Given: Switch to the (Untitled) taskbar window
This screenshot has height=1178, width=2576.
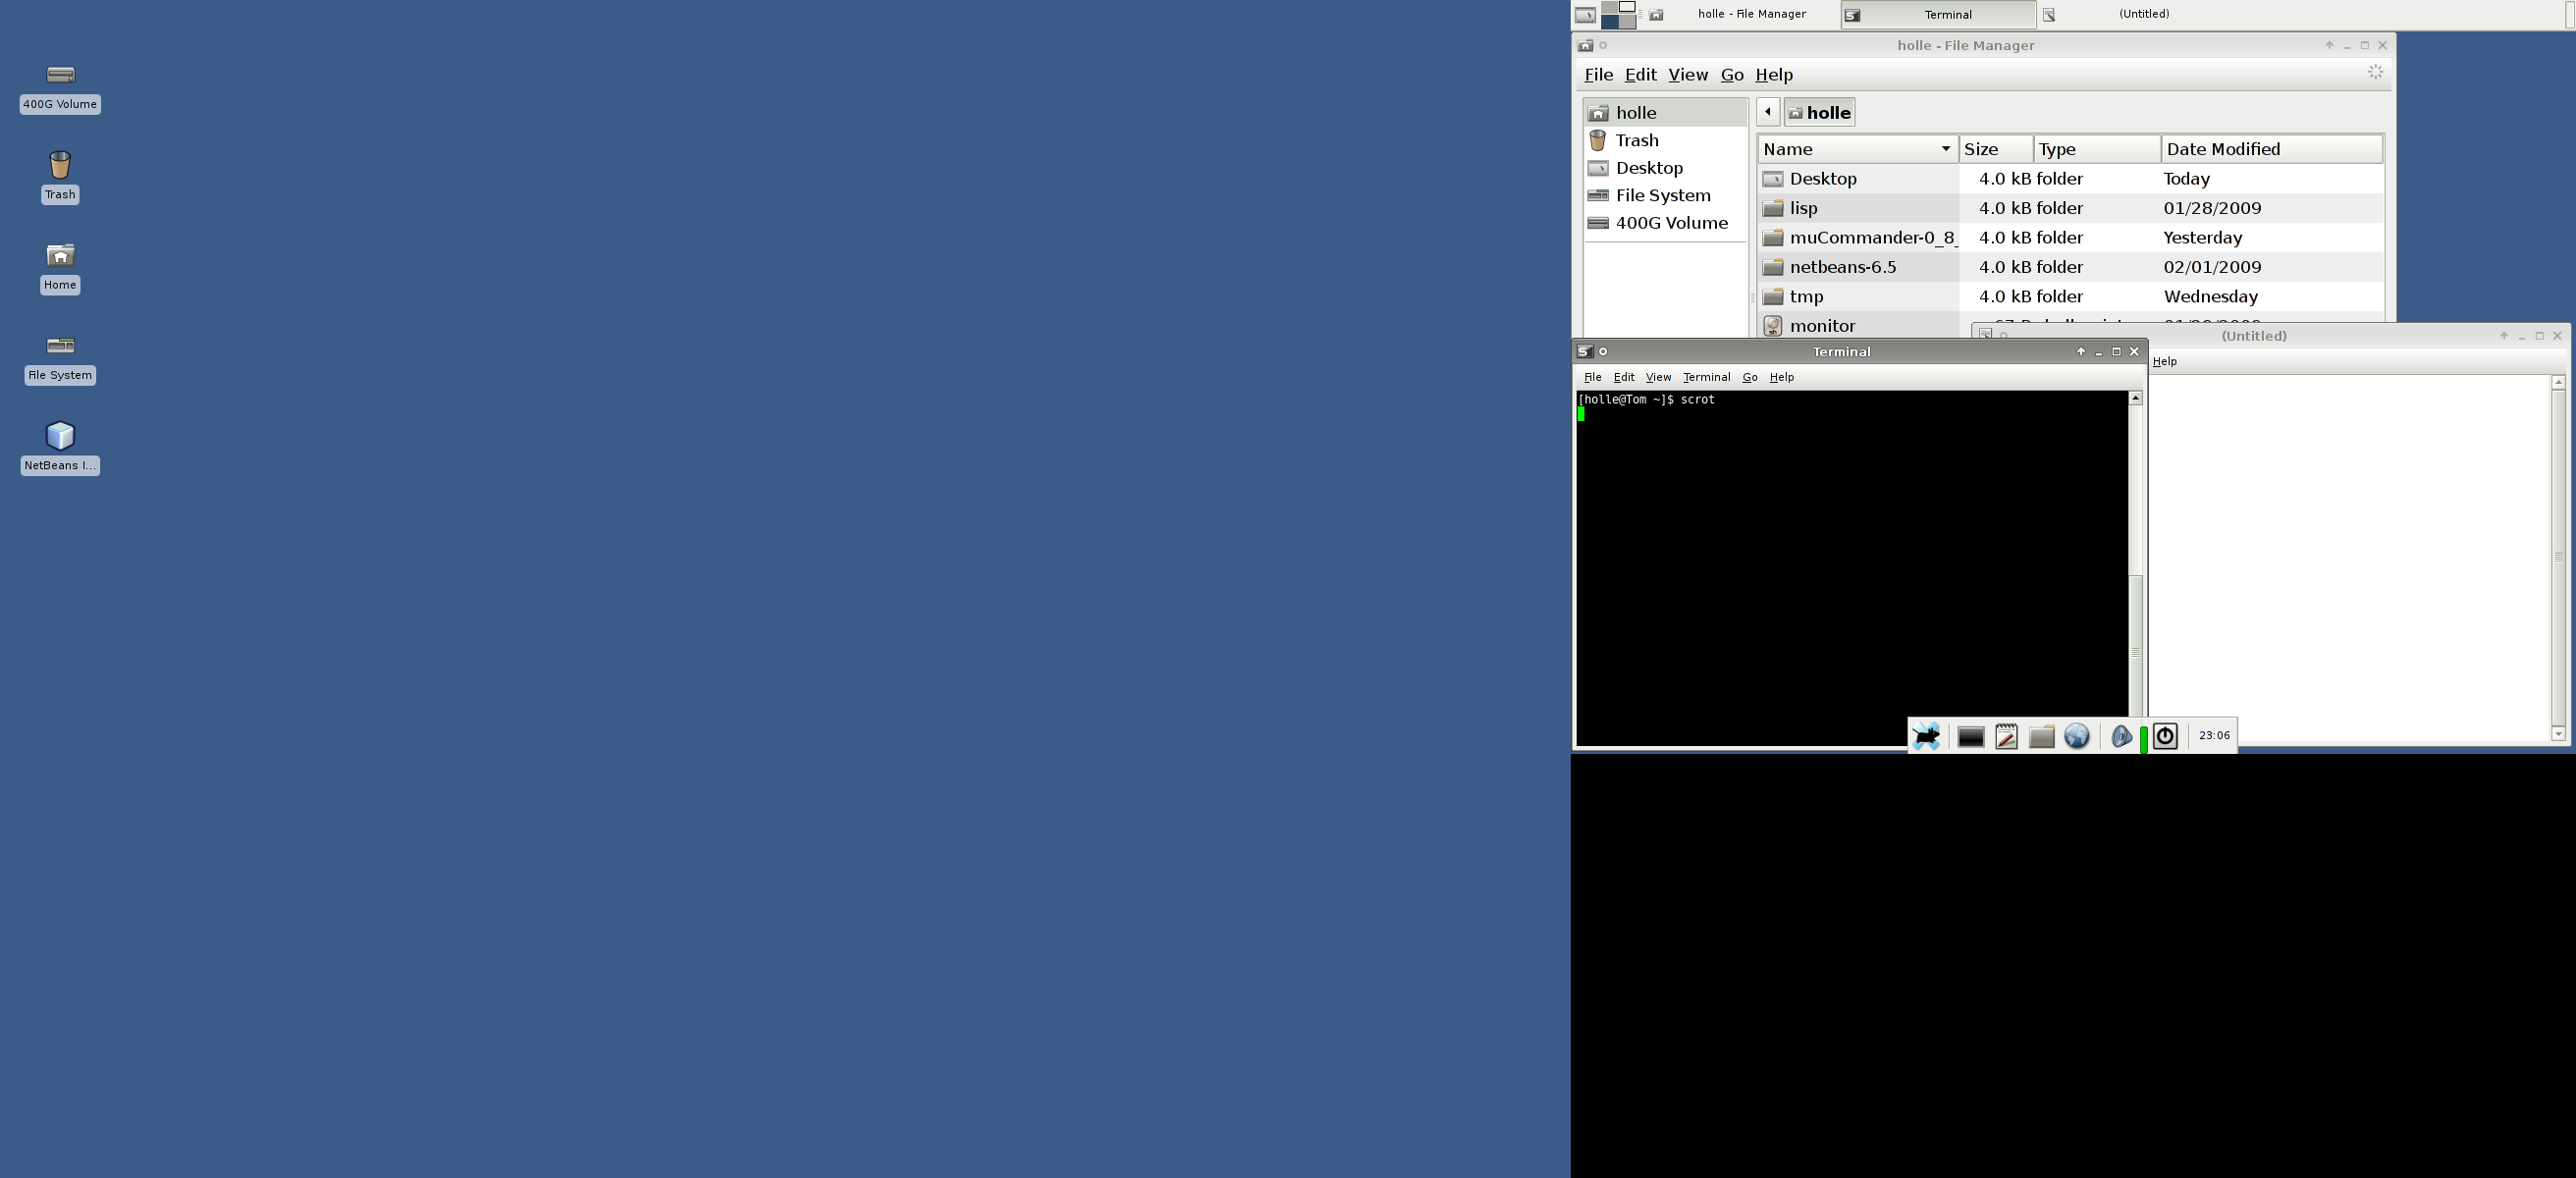Looking at the screenshot, I should pyautogui.click(x=2143, y=14).
